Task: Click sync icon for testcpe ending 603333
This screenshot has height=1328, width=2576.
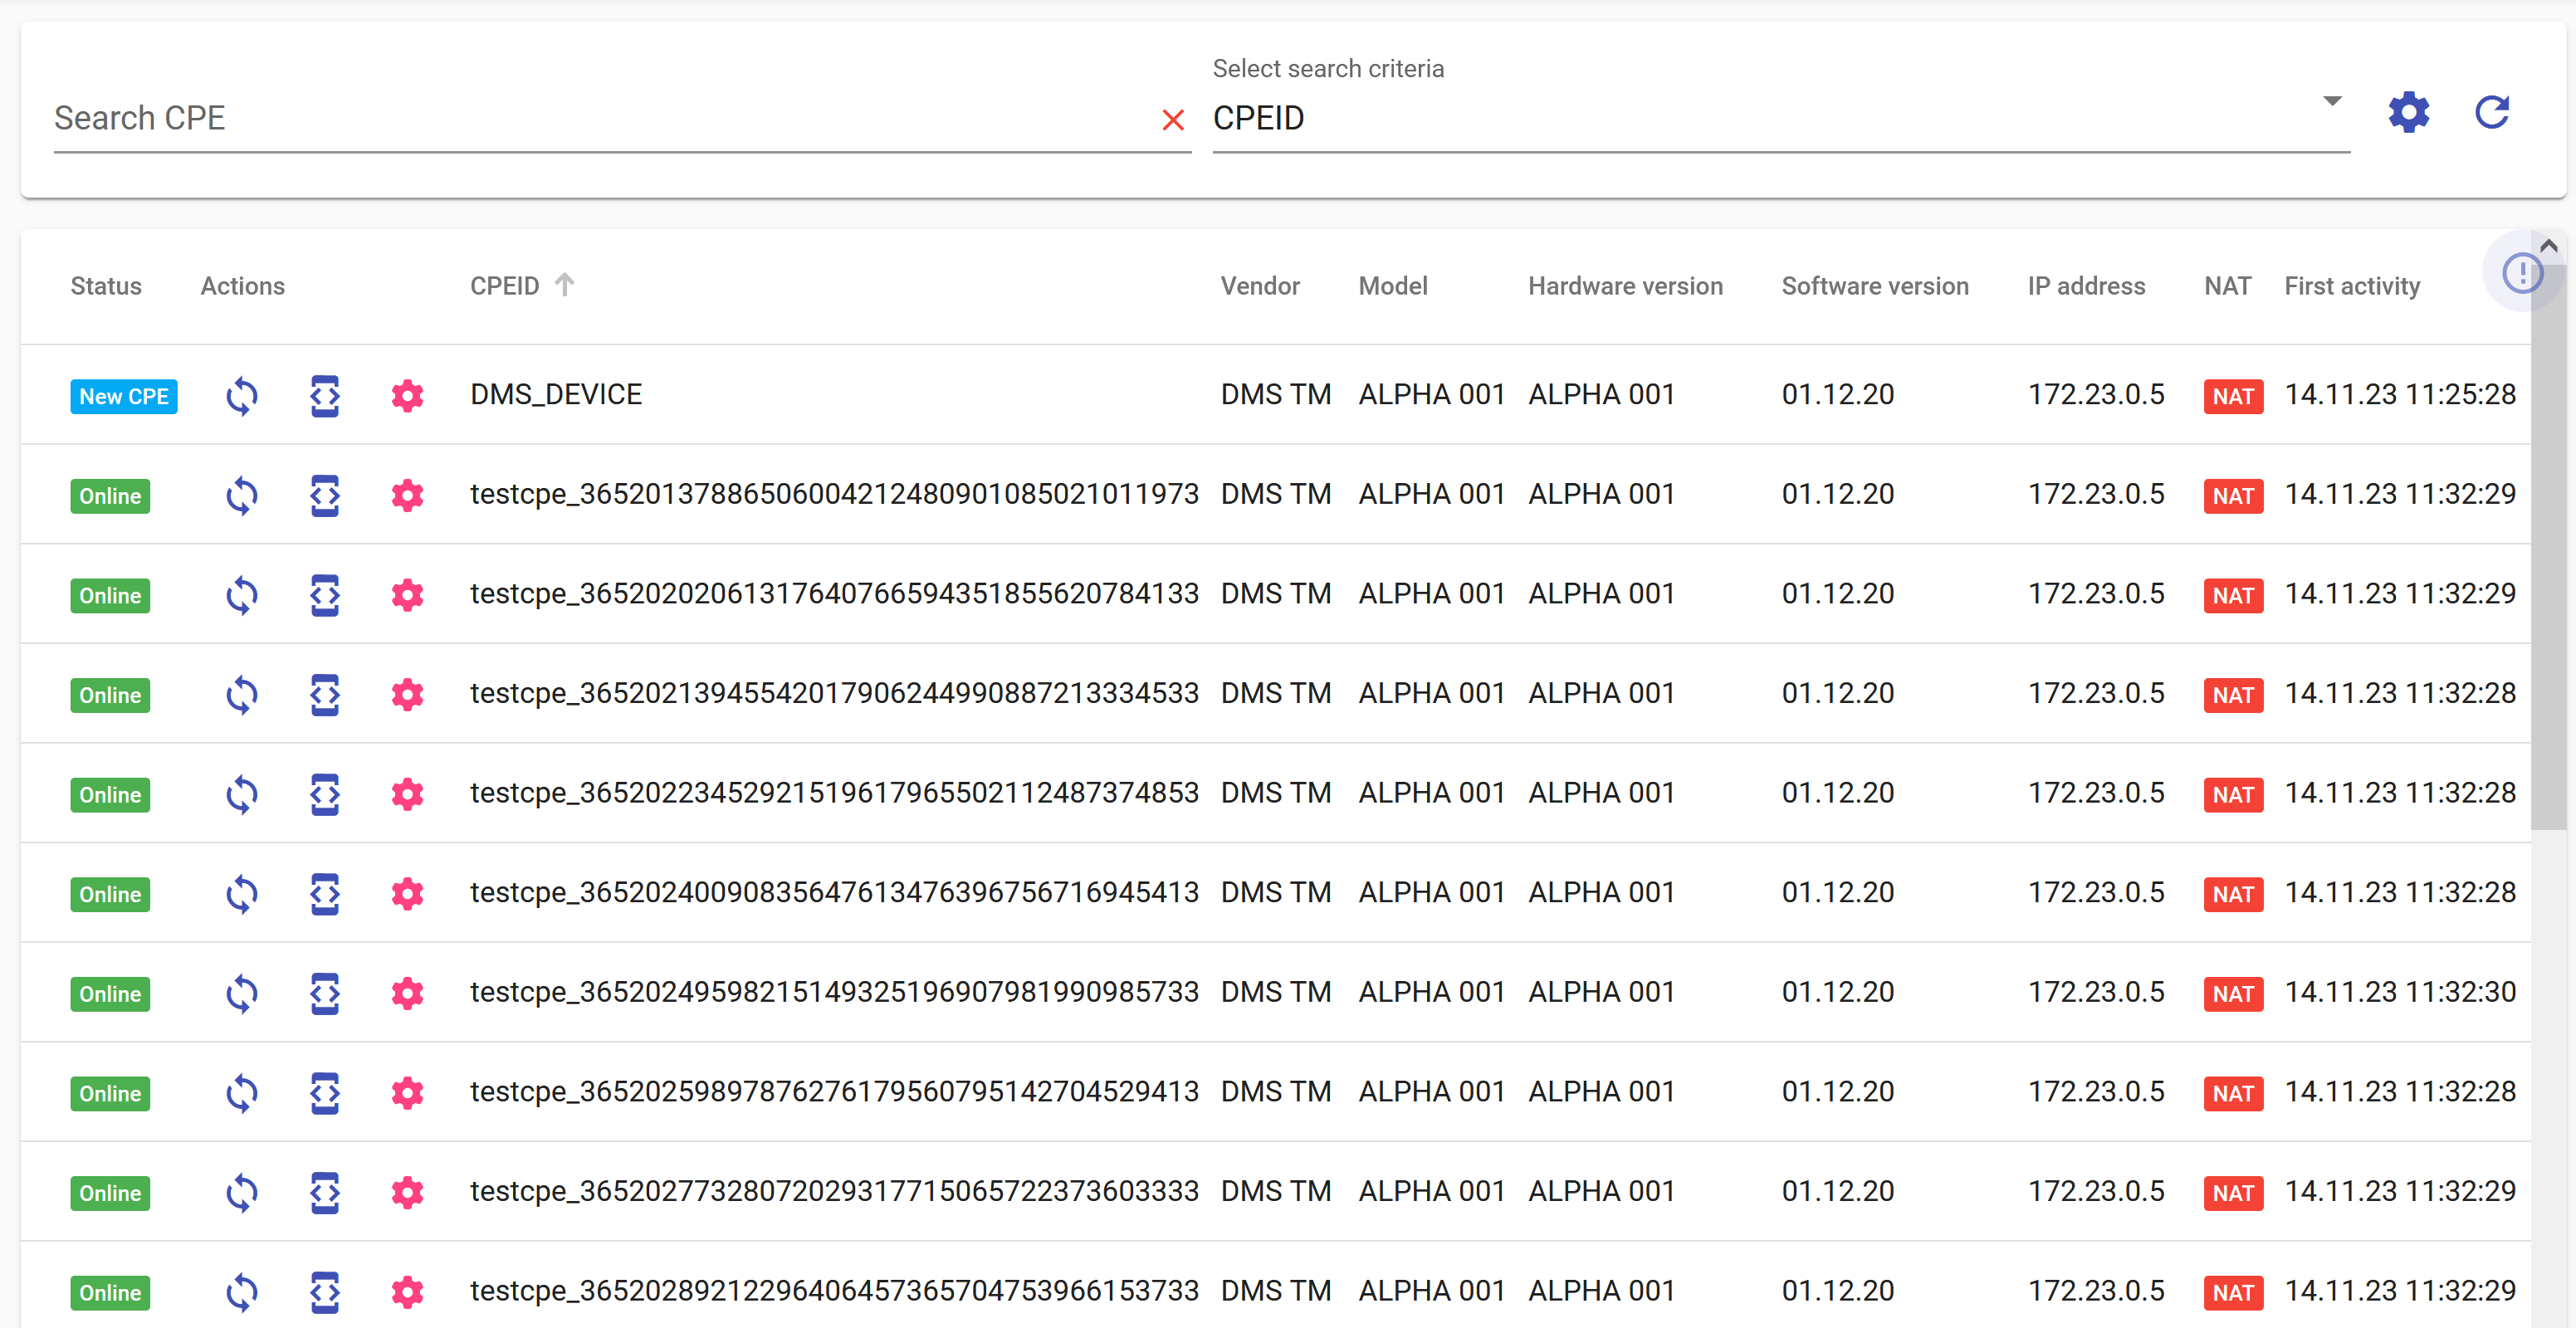Action: click(242, 1193)
